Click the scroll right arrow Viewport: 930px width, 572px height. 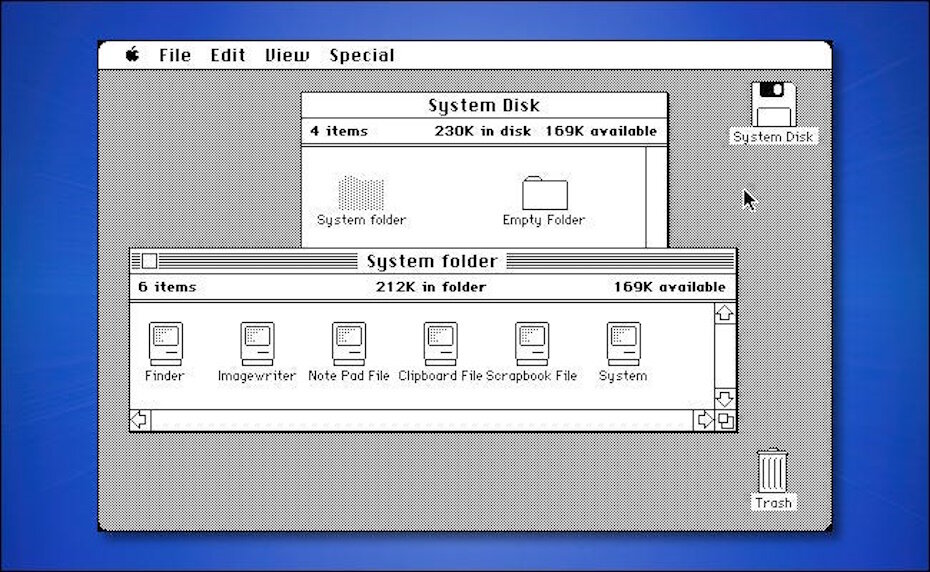tap(704, 420)
